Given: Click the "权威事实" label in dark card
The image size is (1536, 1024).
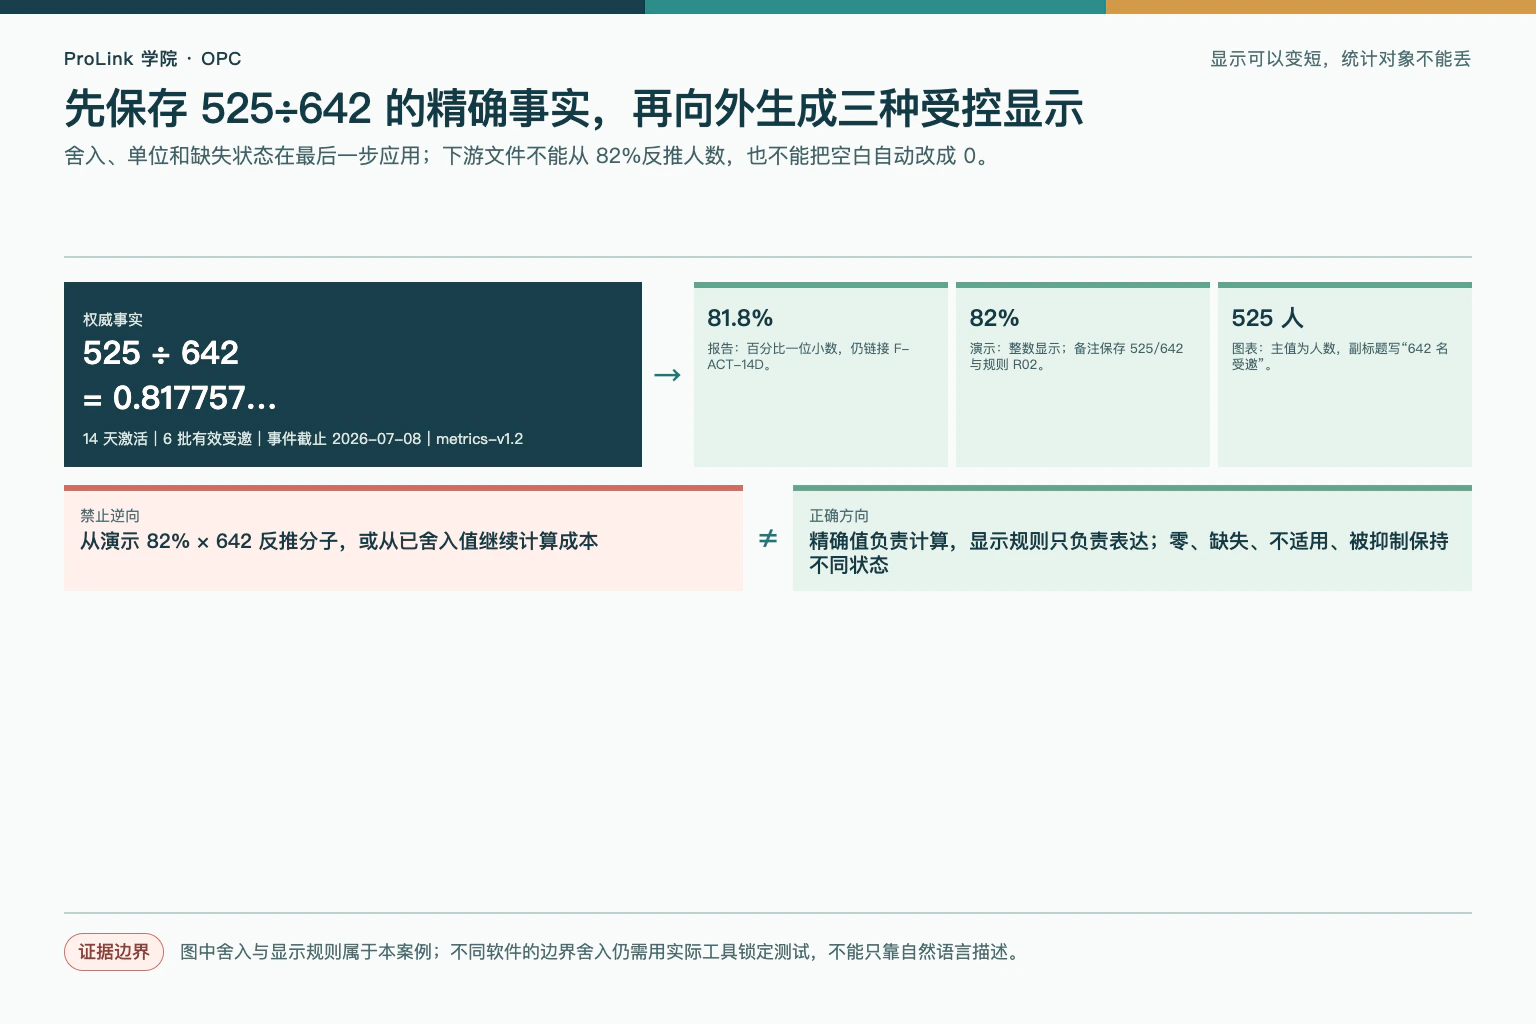Looking at the screenshot, I should pos(113,320).
